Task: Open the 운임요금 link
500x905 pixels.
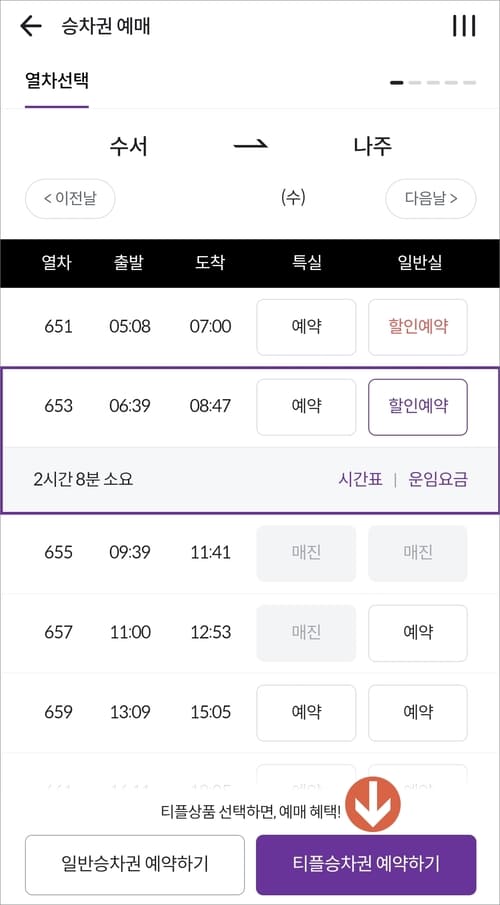Action: point(438,480)
